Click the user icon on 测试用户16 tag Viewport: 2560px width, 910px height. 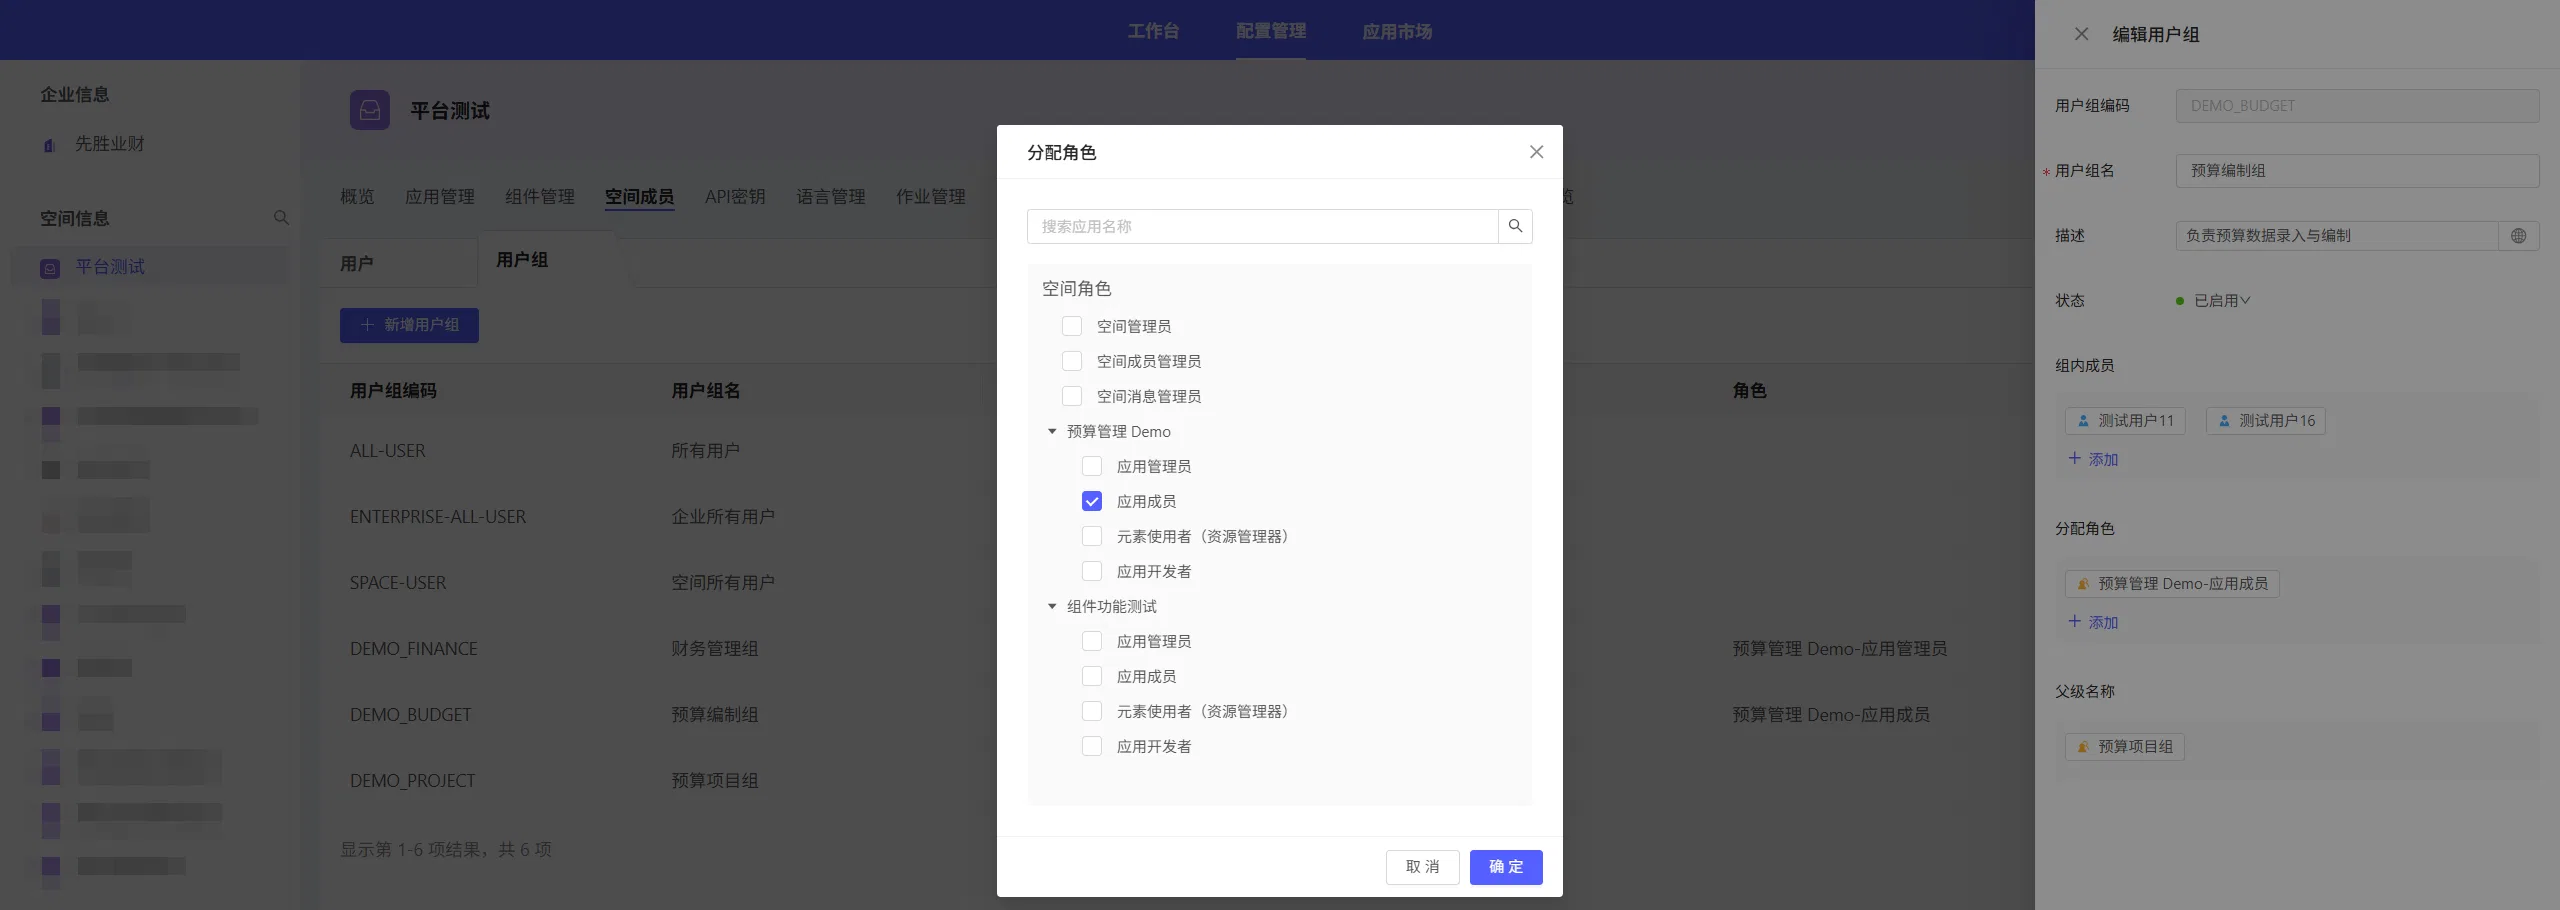(x=2224, y=421)
